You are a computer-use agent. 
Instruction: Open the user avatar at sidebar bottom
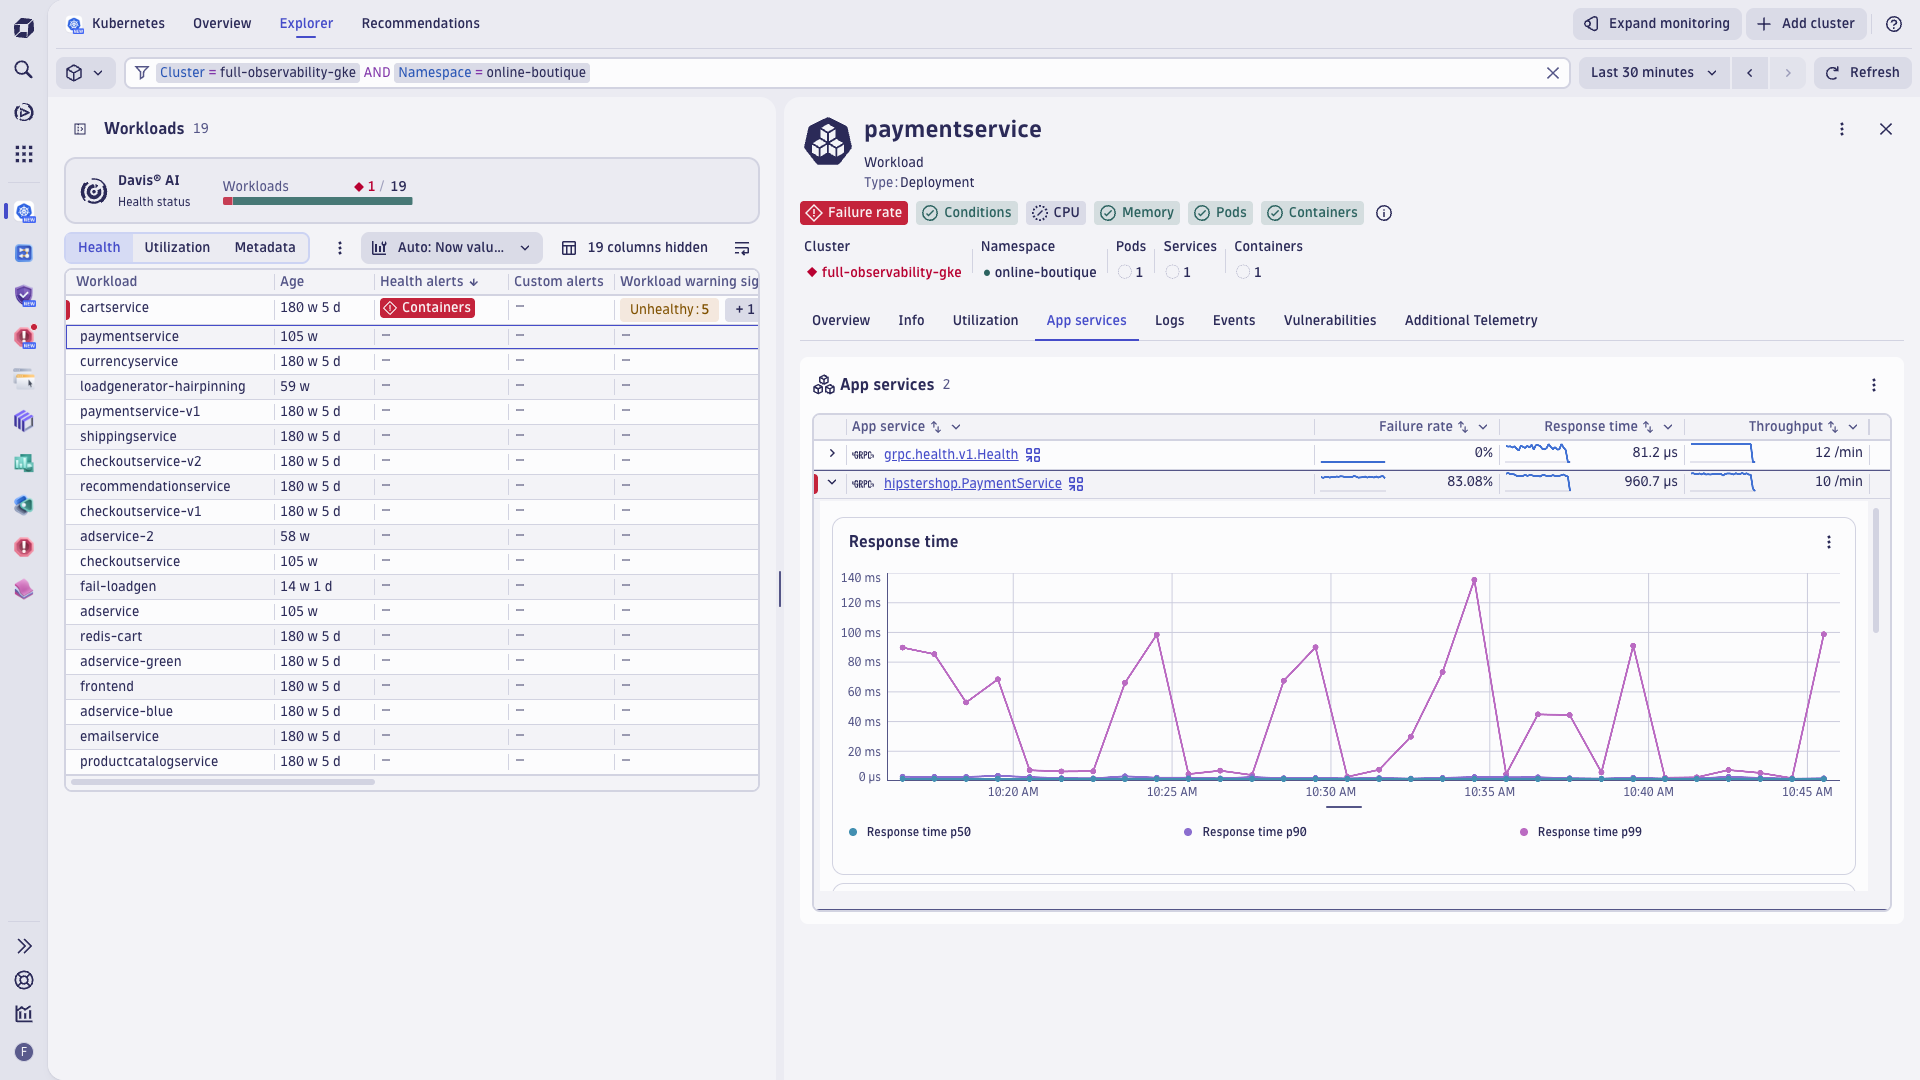pyautogui.click(x=24, y=1052)
